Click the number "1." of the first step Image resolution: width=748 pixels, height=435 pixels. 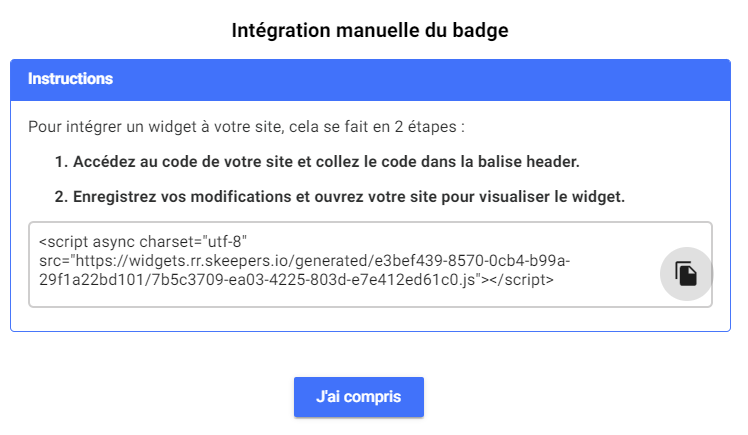coord(60,162)
